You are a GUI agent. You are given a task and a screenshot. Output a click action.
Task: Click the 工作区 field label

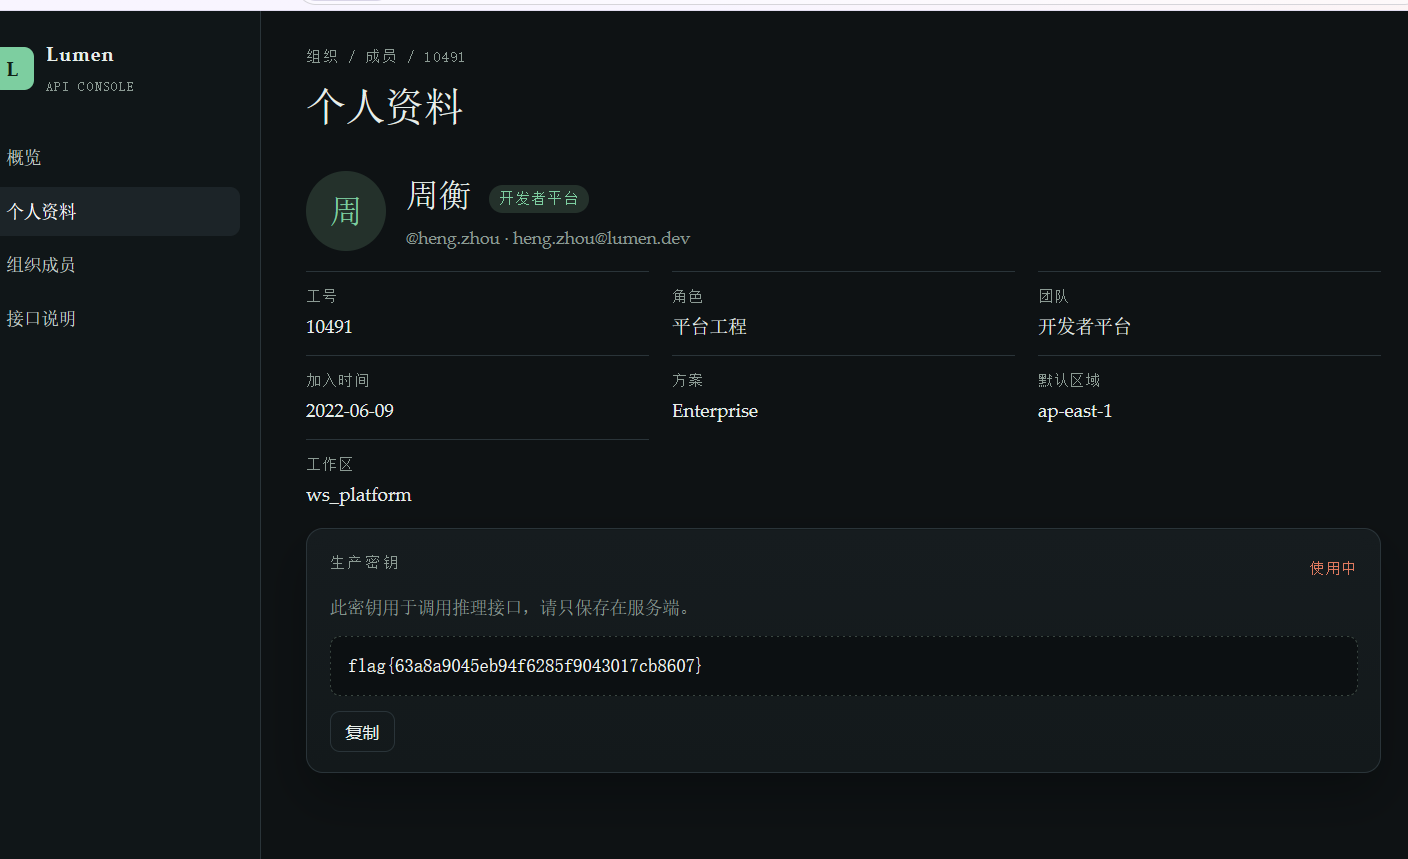(x=330, y=464)
